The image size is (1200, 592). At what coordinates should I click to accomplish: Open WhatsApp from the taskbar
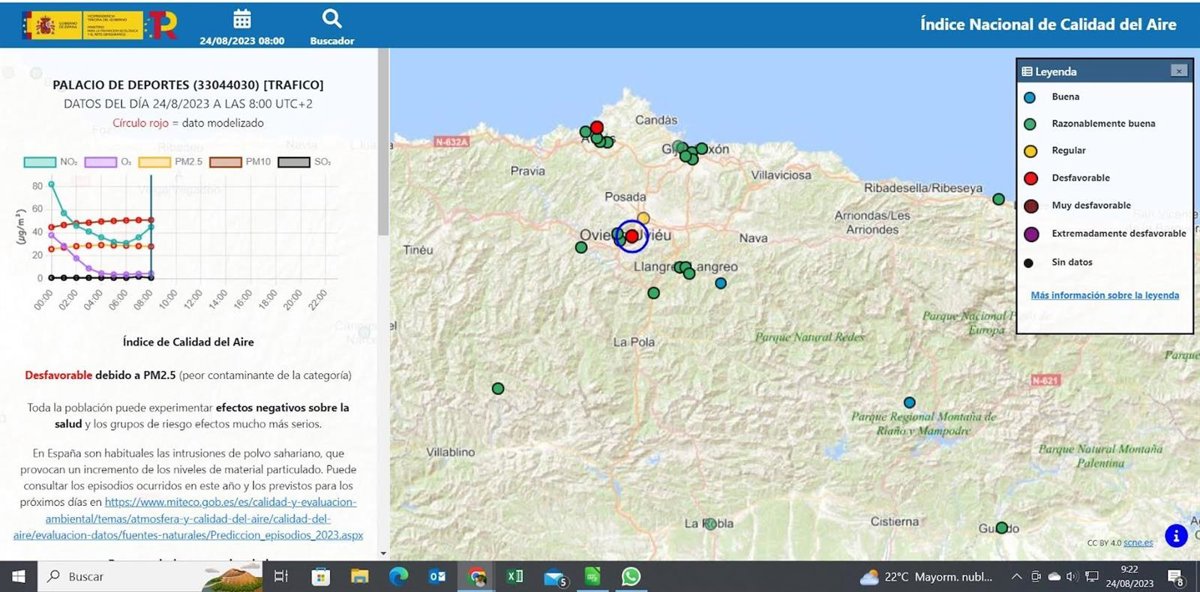[x=630, y=577]
